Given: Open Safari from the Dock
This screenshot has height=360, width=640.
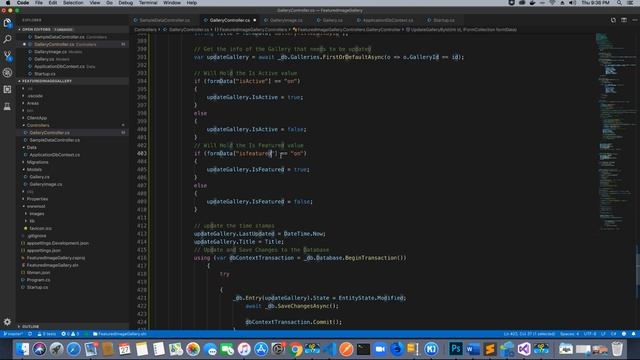Looking at the screenshot, I should click(73, 349).
